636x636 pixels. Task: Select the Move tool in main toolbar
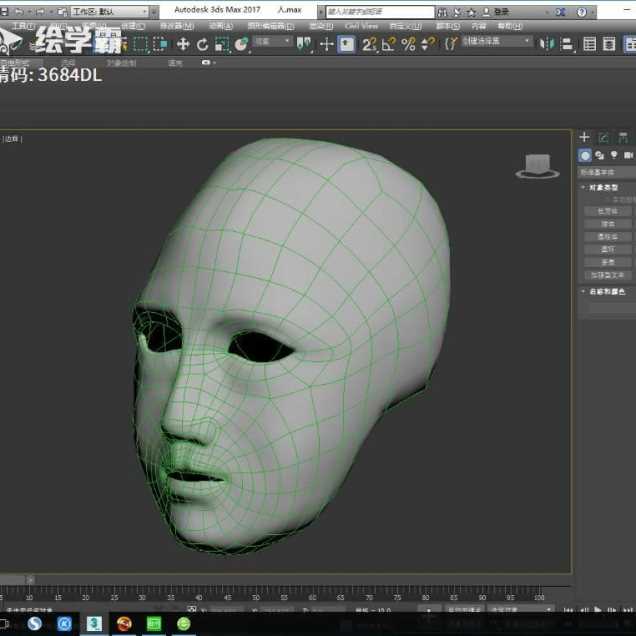click(183, 44)
